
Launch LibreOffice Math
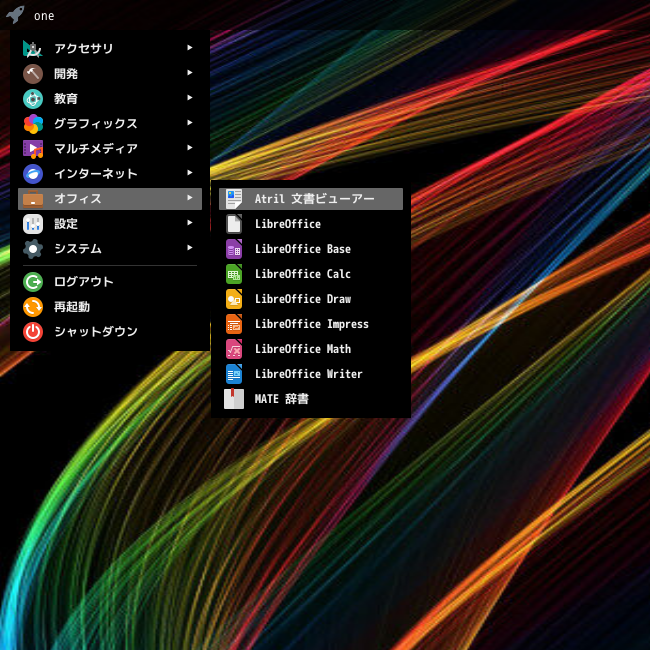click(x=311, y=349)
